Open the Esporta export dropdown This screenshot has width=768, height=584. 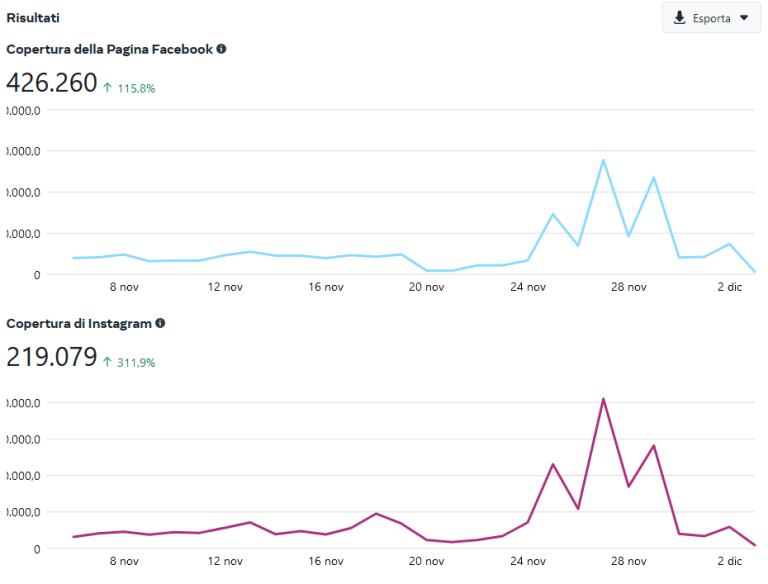711,18
